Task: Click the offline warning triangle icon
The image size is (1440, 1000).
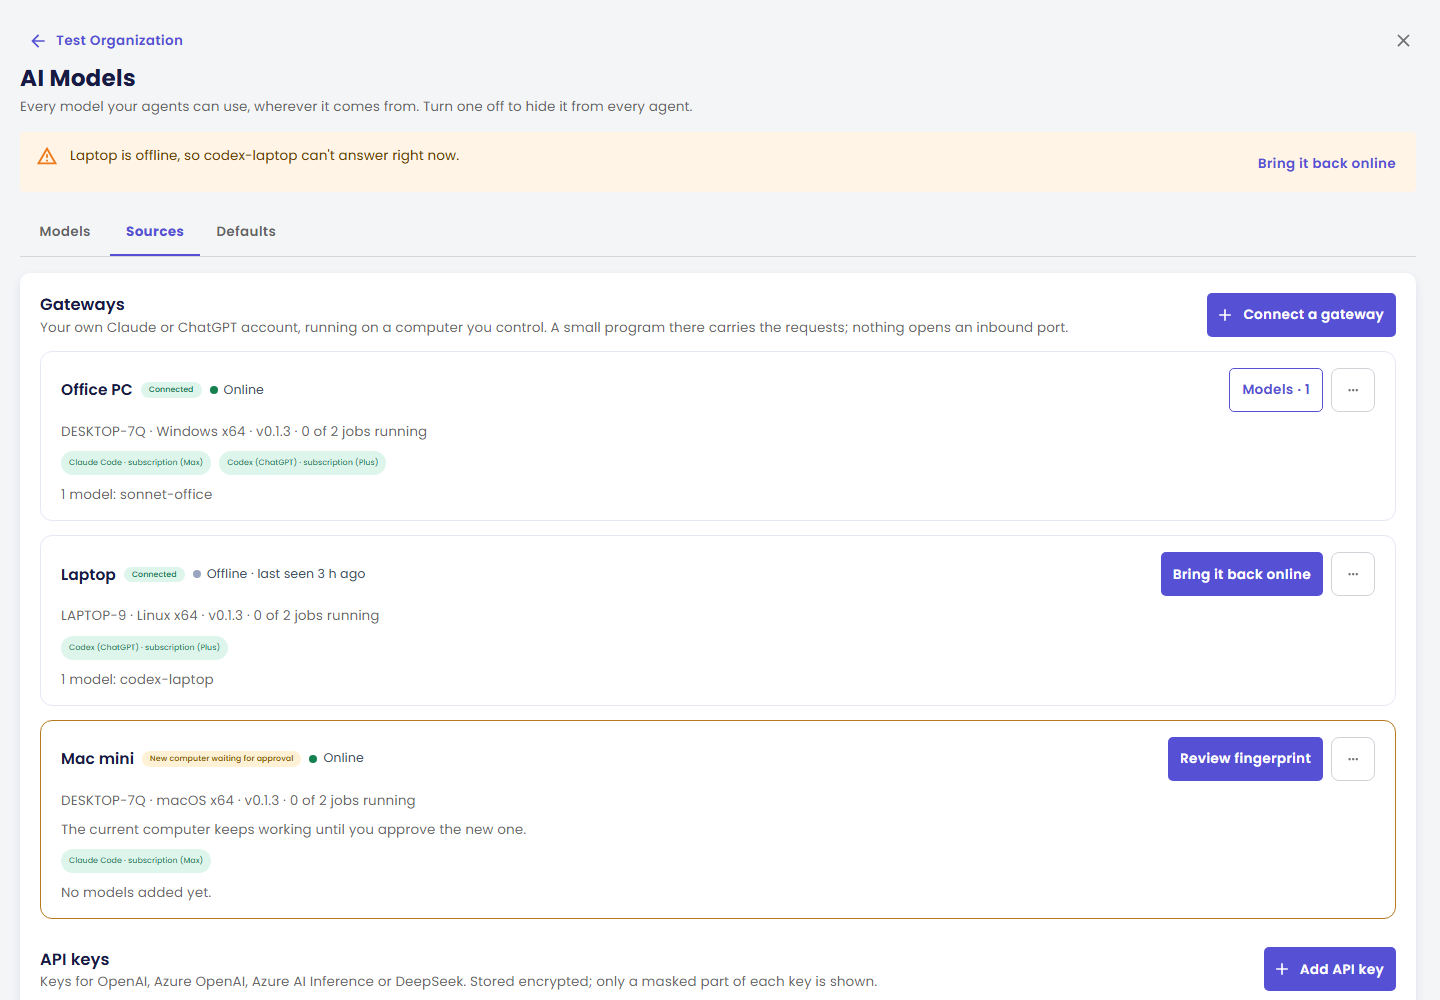Action: click(47, 156)
